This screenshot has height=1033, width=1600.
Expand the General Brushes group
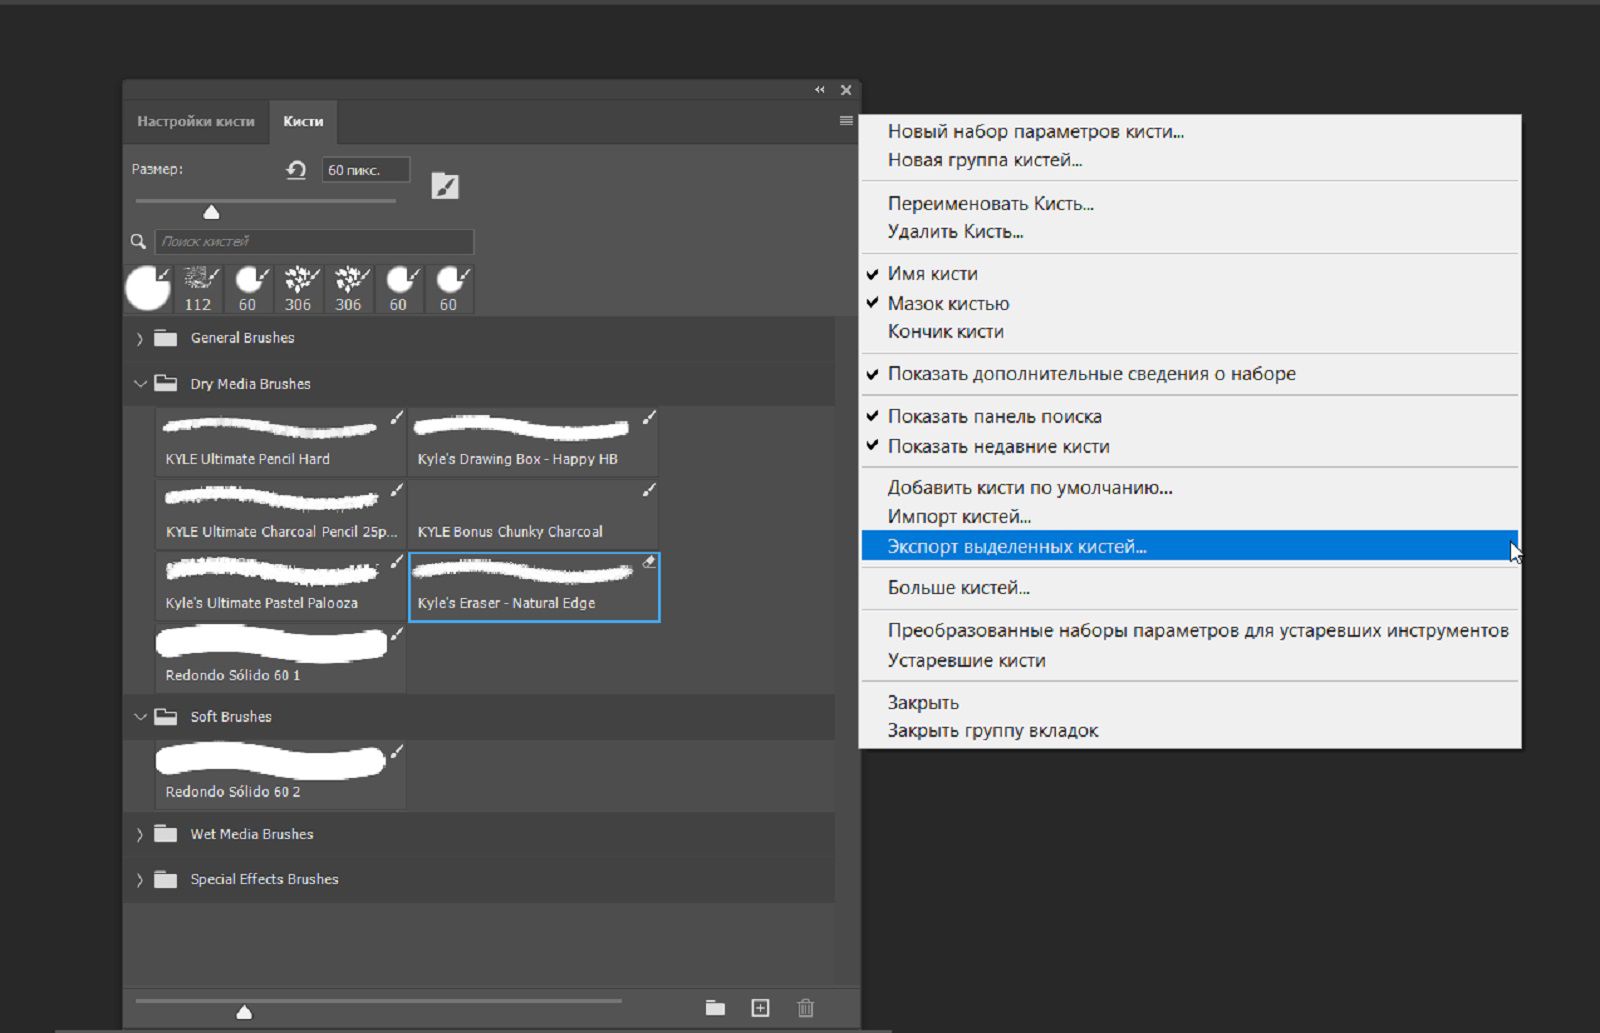(x=140, y=339)
